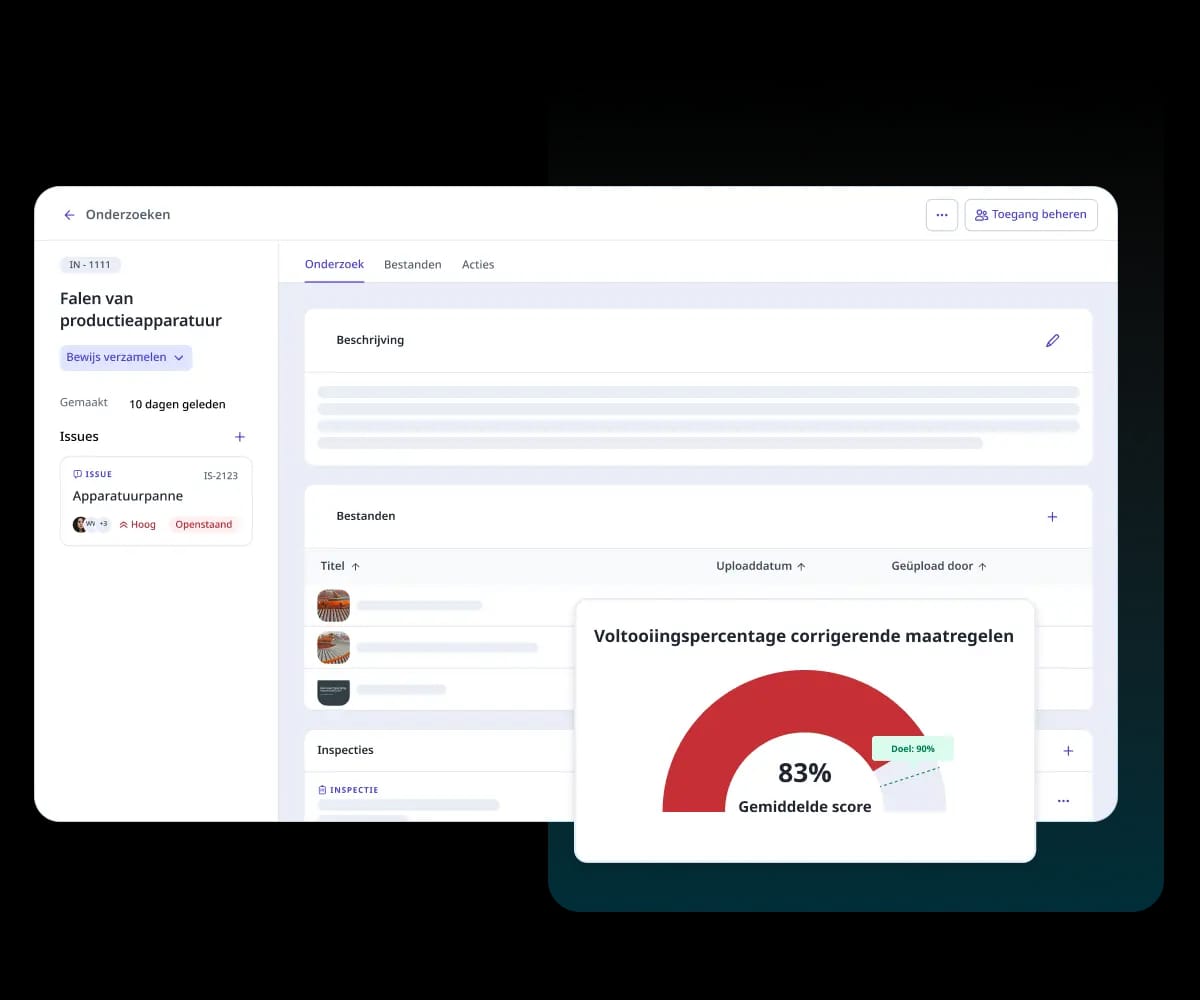Add a new issue with plus icon
1200x1000 pixels.
239,437
